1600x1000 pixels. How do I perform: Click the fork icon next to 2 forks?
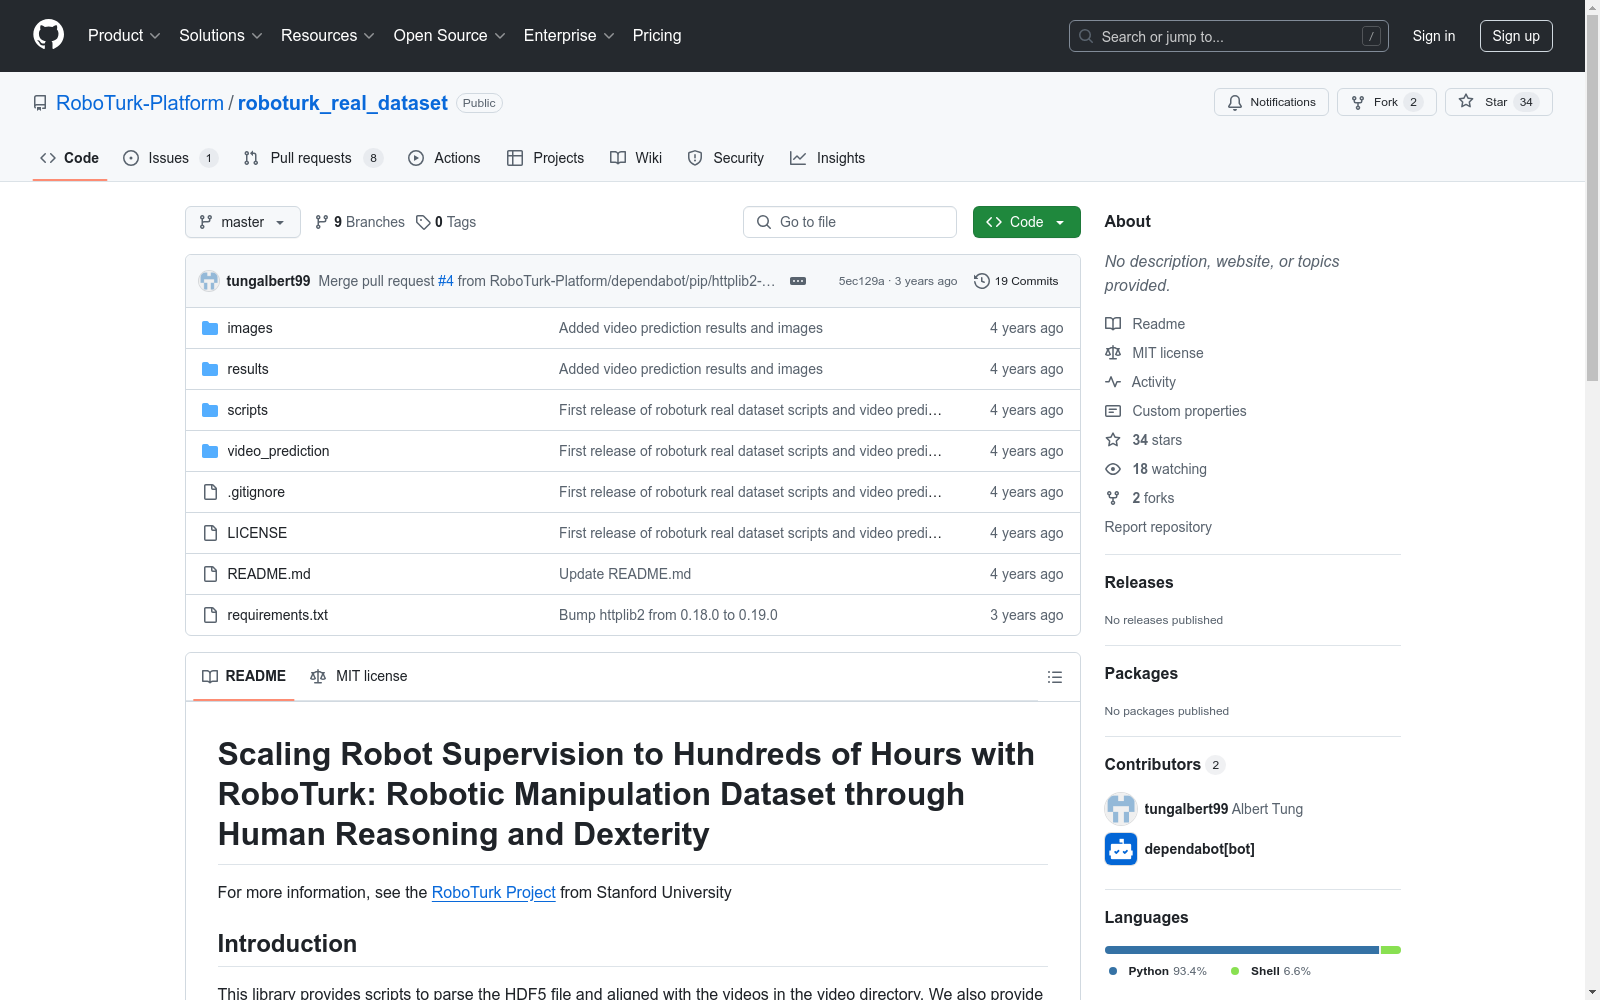1113,498
